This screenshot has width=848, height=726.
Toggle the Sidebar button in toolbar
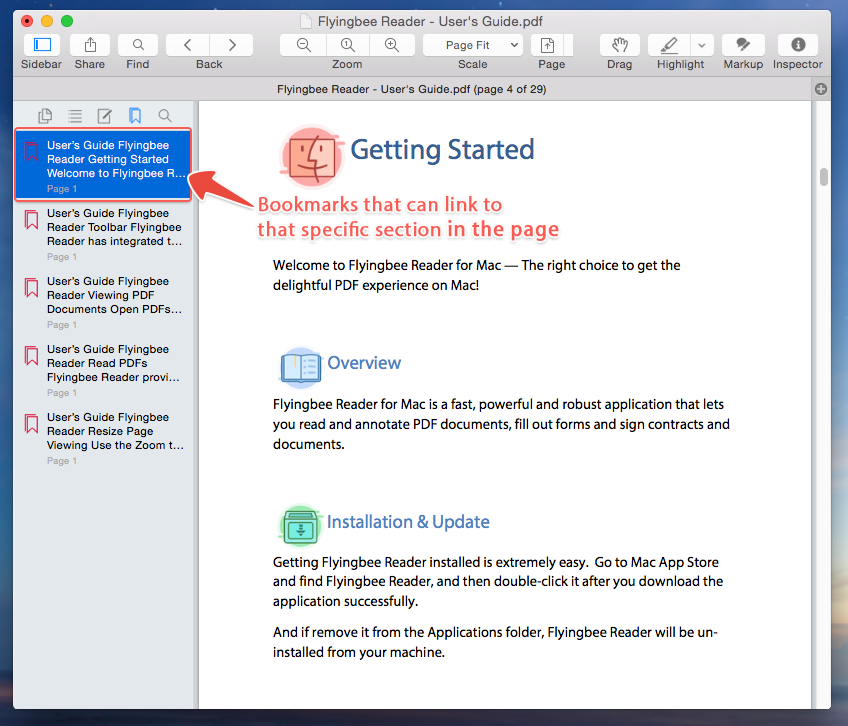pos(42,45)
